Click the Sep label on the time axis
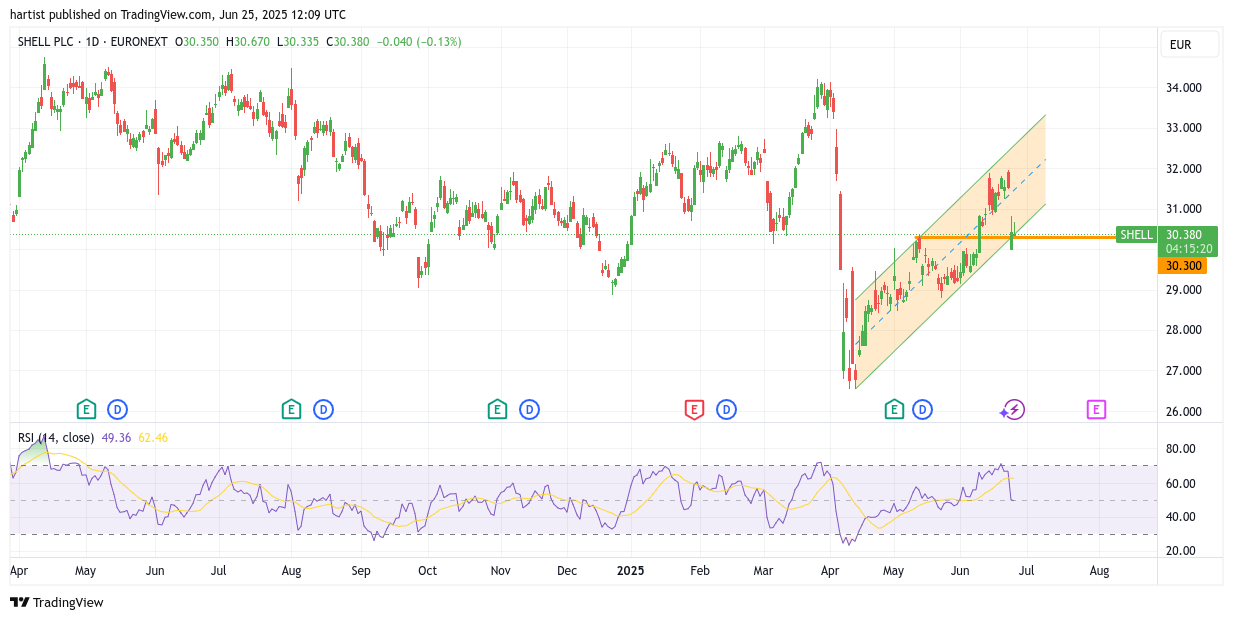Screen dimensions: 1233x620 click(361, 571)
